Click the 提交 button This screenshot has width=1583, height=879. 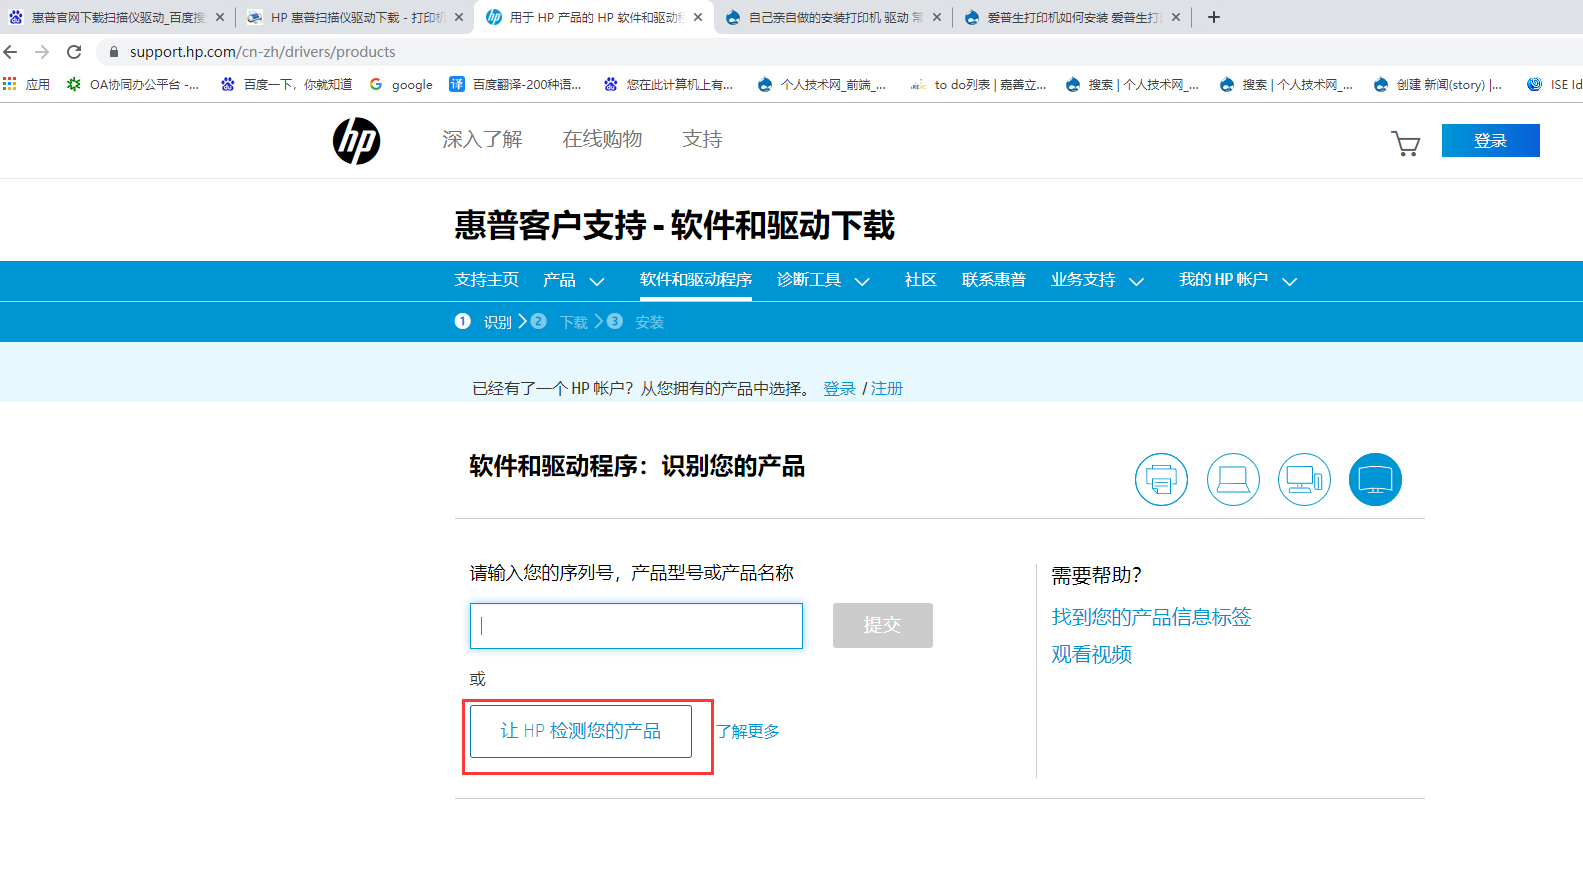coord(883,625)
